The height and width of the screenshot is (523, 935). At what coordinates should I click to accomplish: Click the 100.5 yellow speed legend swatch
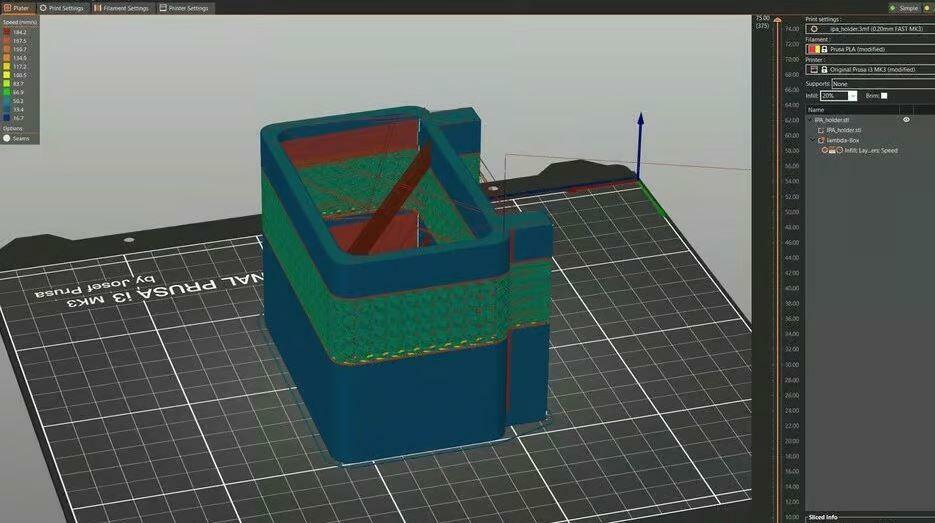click(x=7, y=75)
